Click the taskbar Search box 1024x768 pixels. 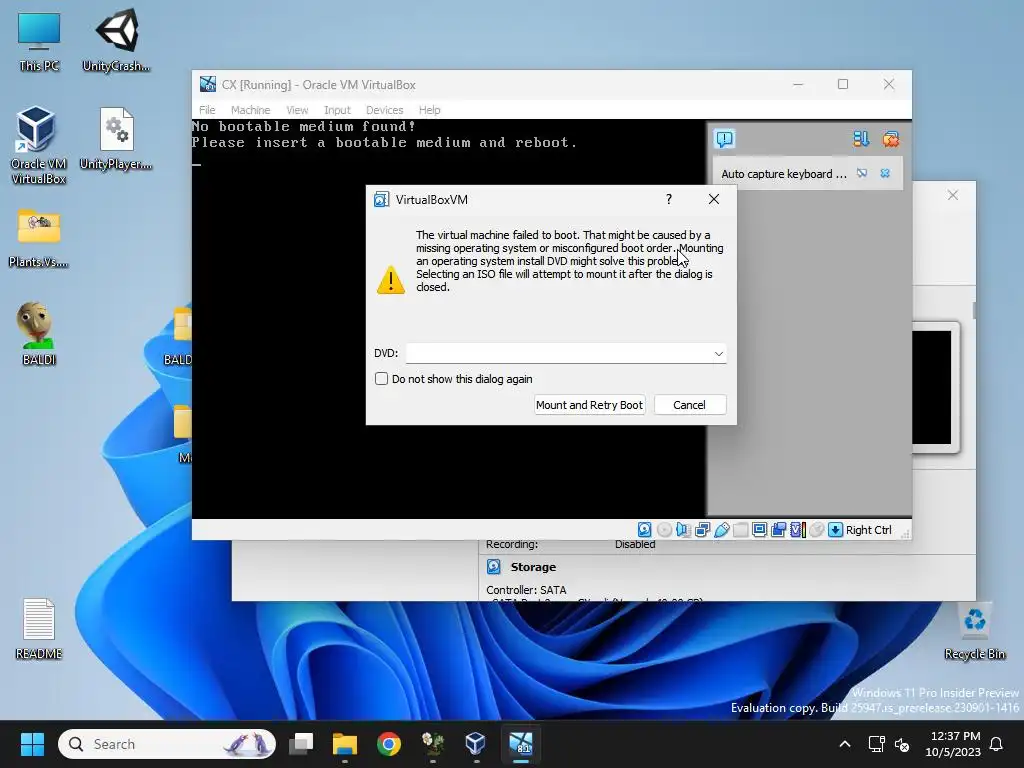pos(167,744)
